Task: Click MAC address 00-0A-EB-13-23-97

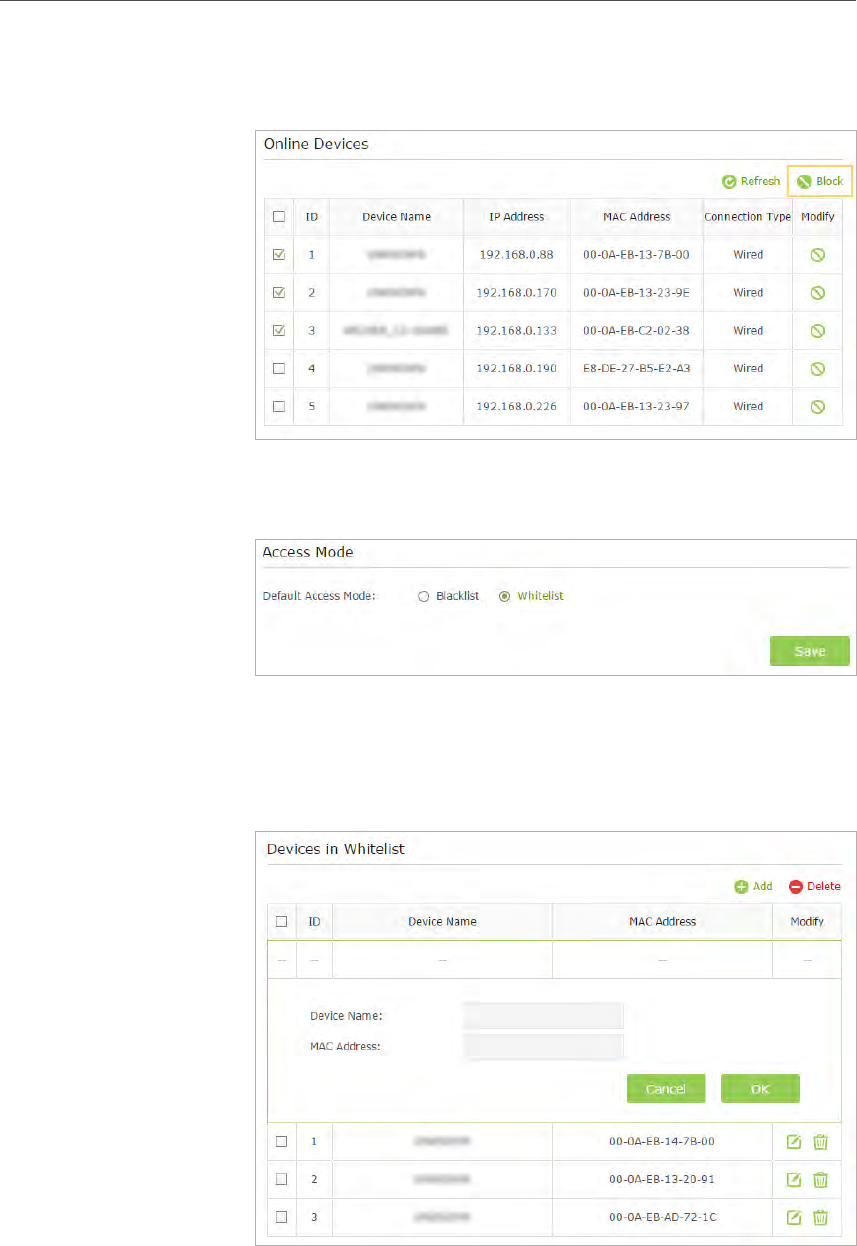Action: point(636,407)
